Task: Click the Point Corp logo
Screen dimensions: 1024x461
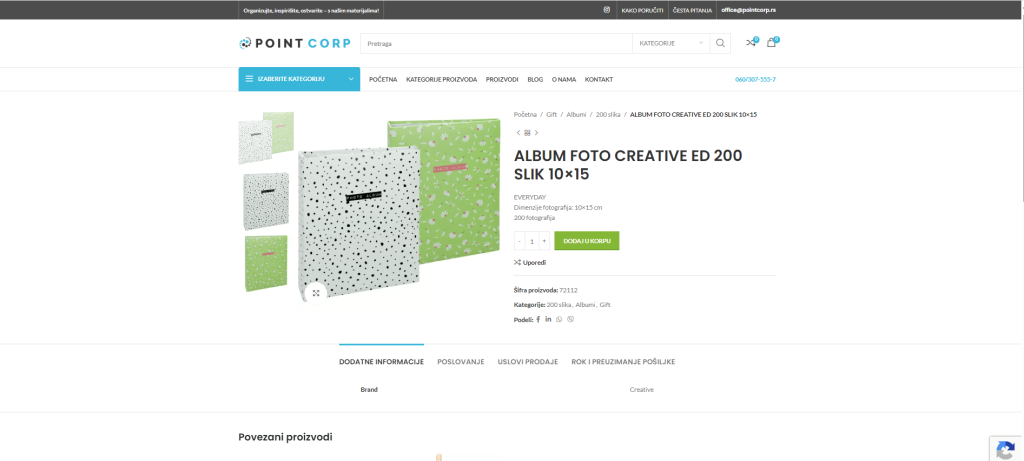Action: 295,43
